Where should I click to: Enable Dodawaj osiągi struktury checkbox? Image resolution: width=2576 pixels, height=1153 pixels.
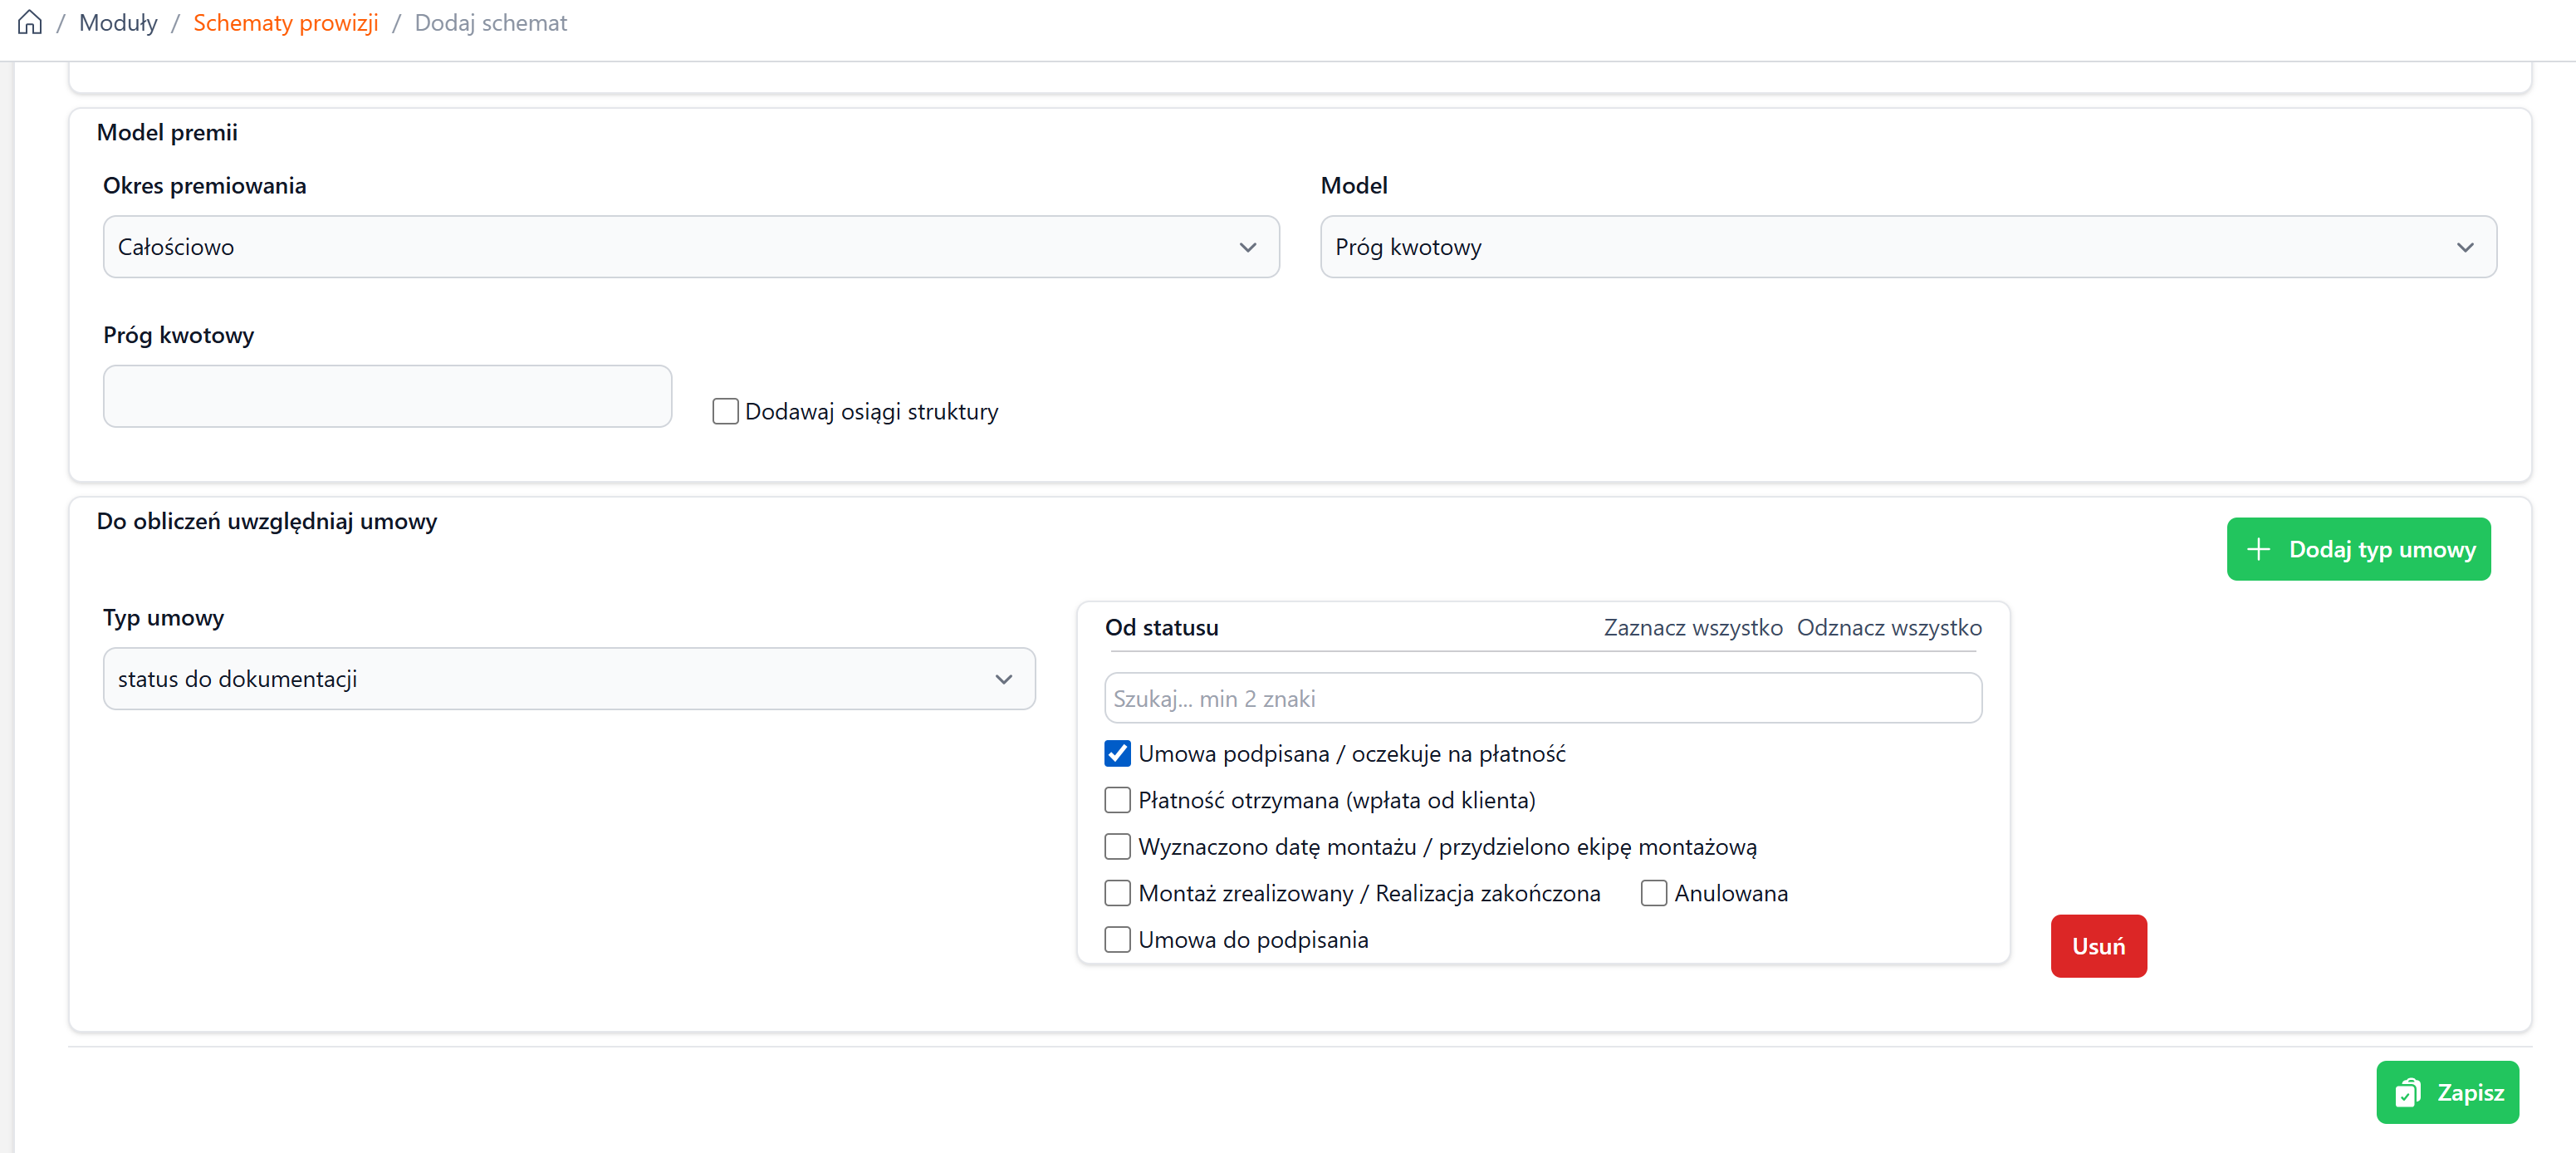725,411
